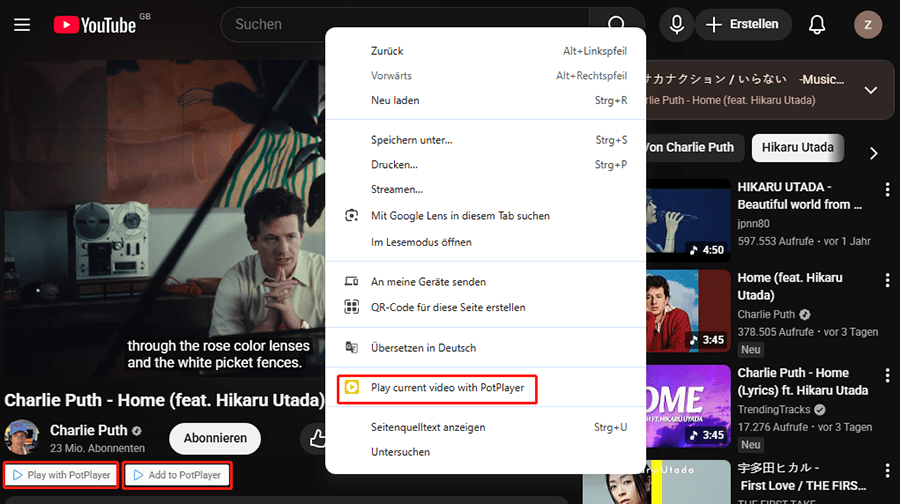Open Charlie Puth channel avatar
The image size is (900, 504).
pyautogui.click(x=21, y=437)
